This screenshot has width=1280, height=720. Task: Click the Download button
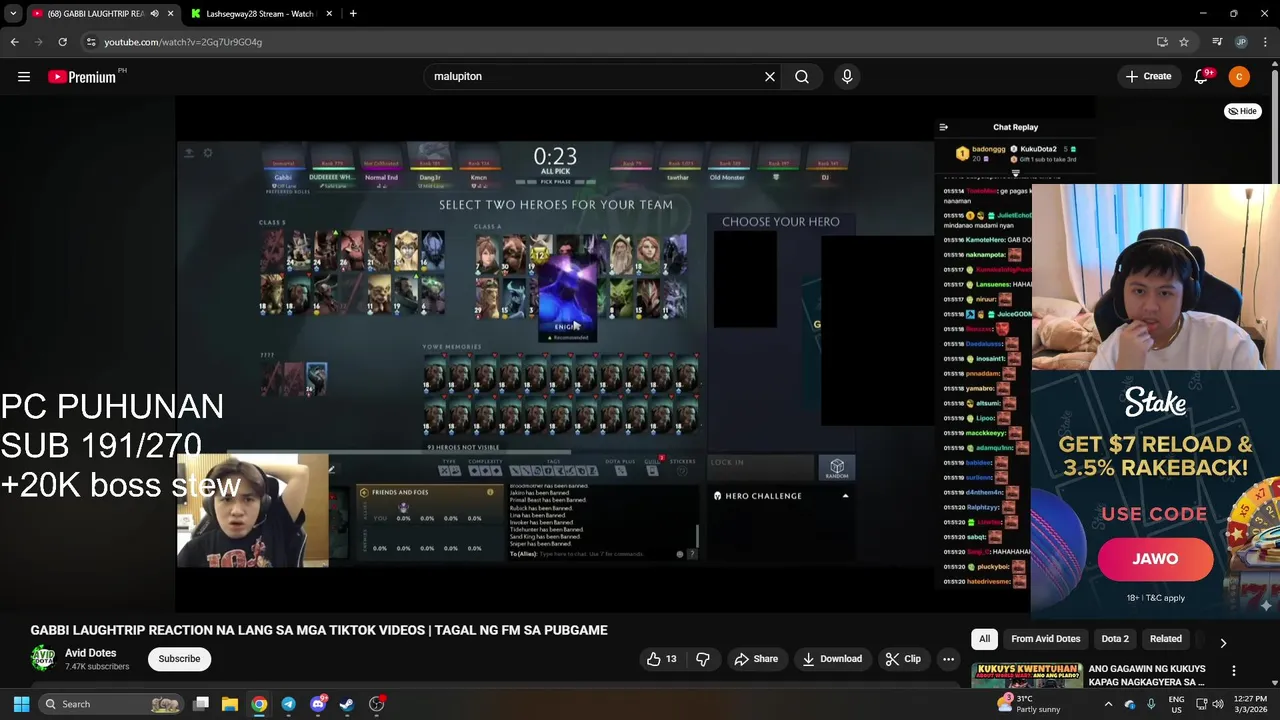point(832,659)
